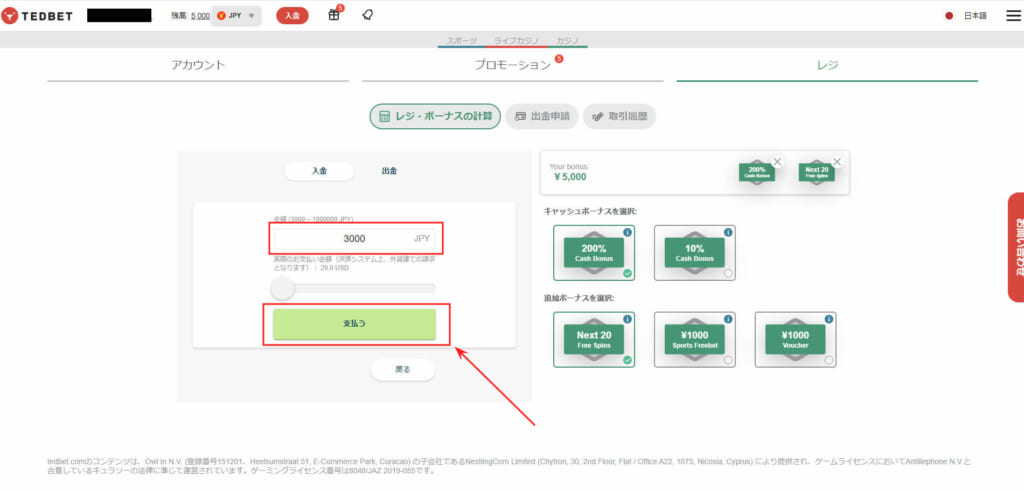The image size is (1024, 490).
Task: Click the キャッシュボーナスを選択 heading
Action: (x=590, y=211)
